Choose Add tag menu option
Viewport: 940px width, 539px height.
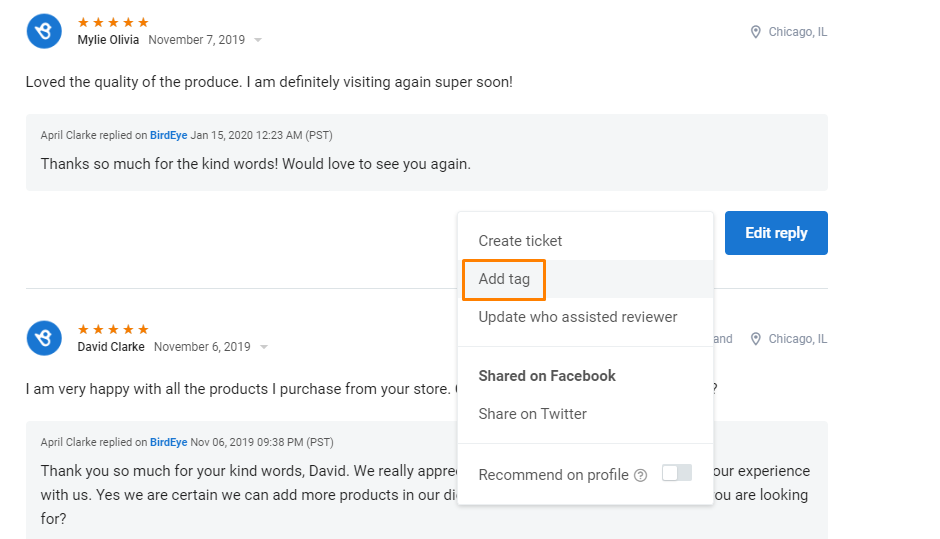pyautogui.click(x=504, y=279)
